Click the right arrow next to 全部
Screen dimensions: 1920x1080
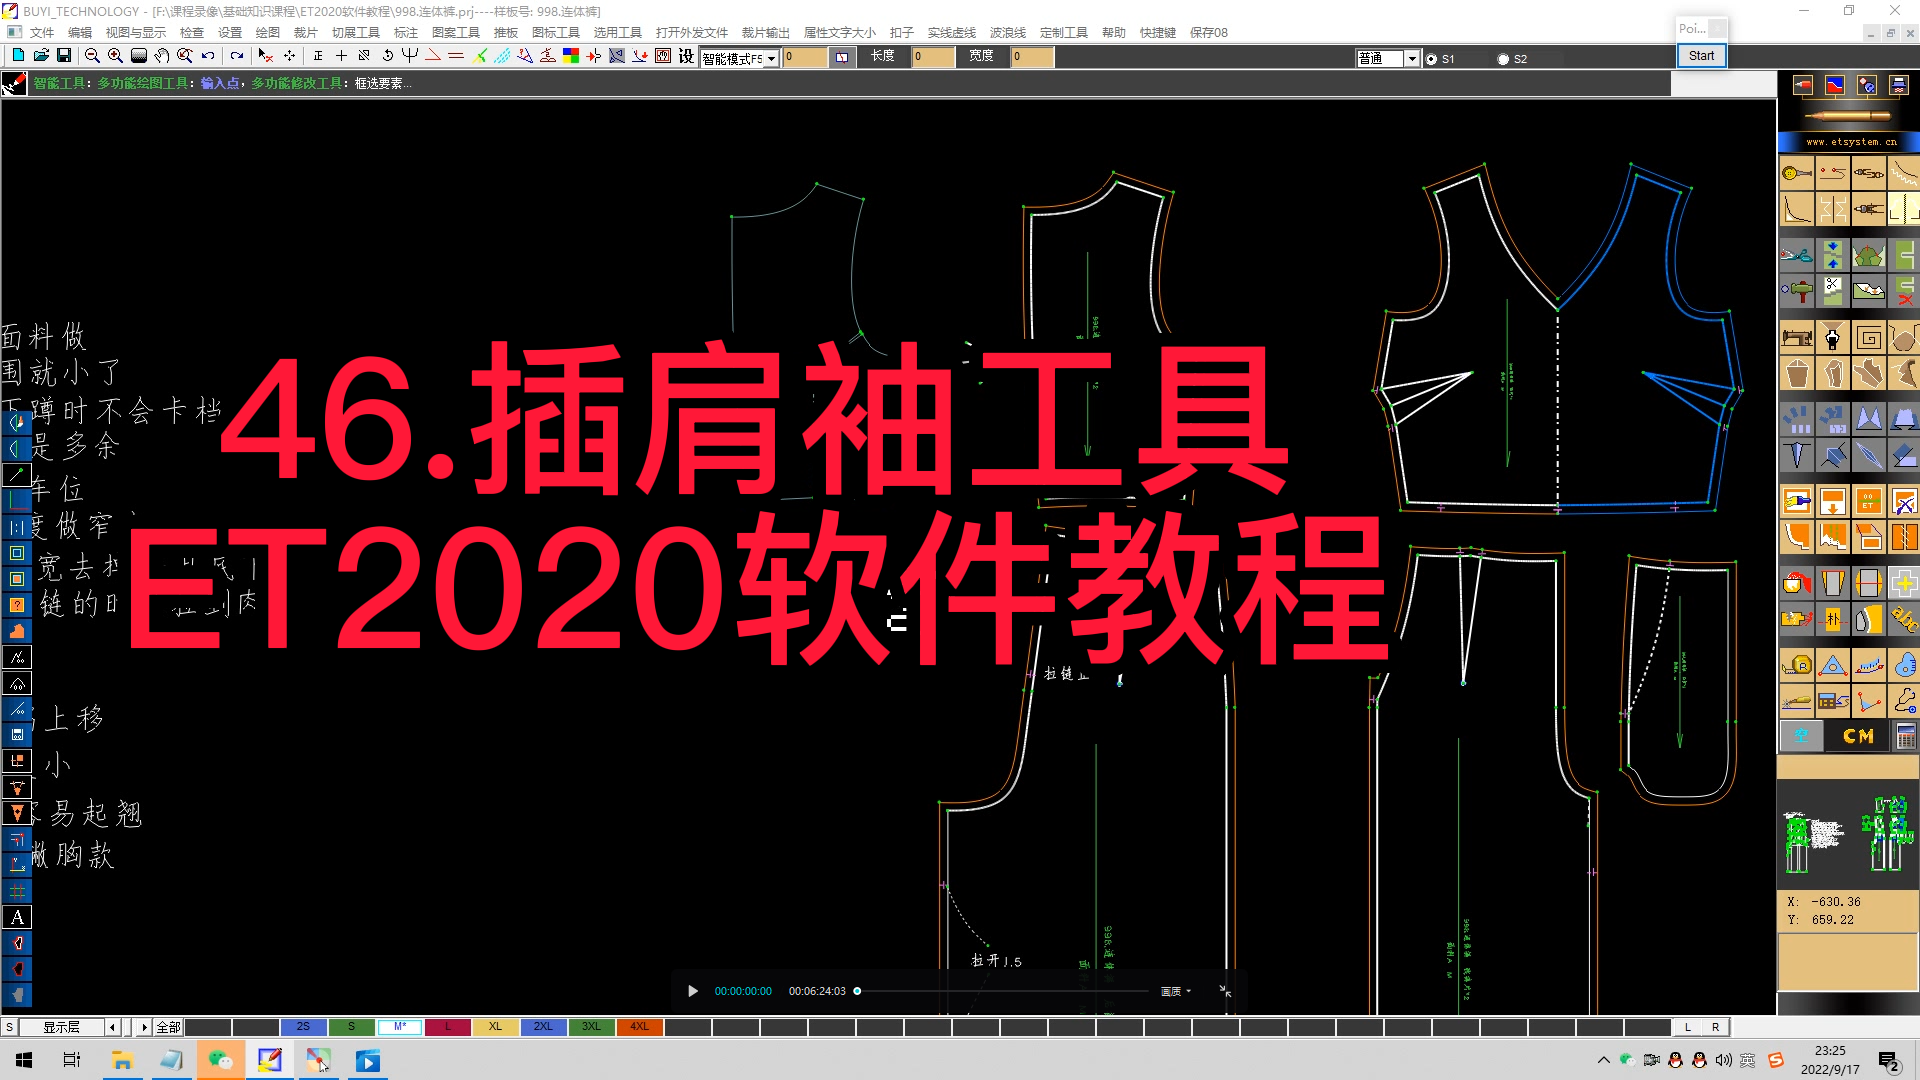(x=144, y=1027)
